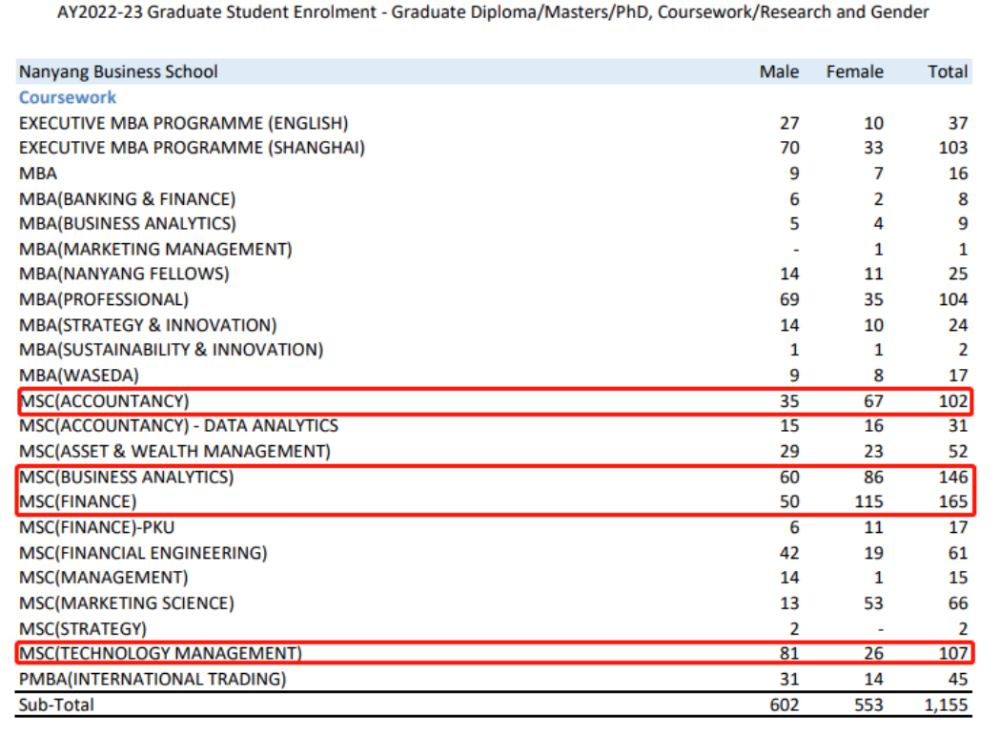The width and height of the screenshot is (1000, 732).
Task: Click the MSC(MARKETING SCIENCE) row label
Action: tap(126, 603)
